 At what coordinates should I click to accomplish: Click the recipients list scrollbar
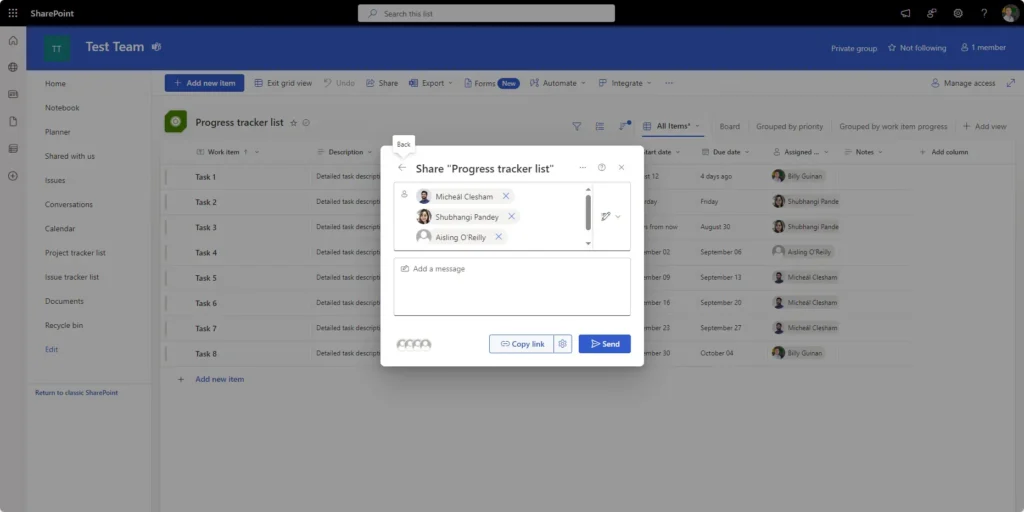588,211
